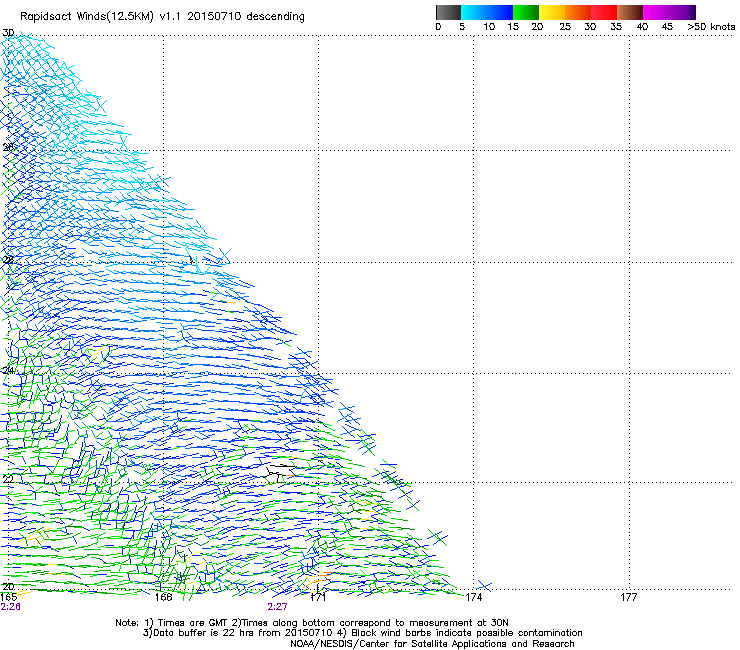
Task: Click the orange wind barb near 171 longitude
Action: [319, 577]
